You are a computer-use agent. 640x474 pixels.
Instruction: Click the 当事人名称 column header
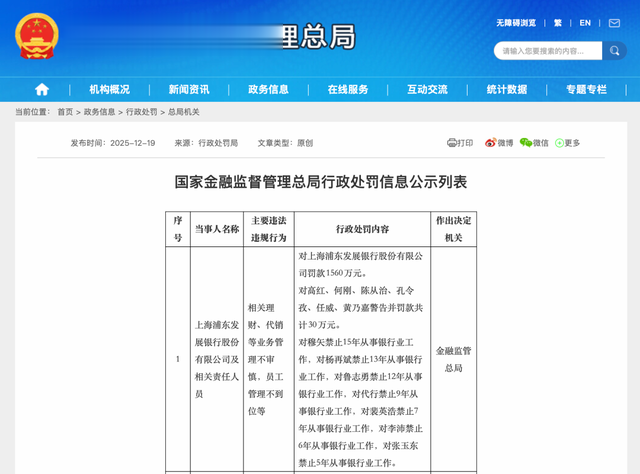[x=217, y=229]
